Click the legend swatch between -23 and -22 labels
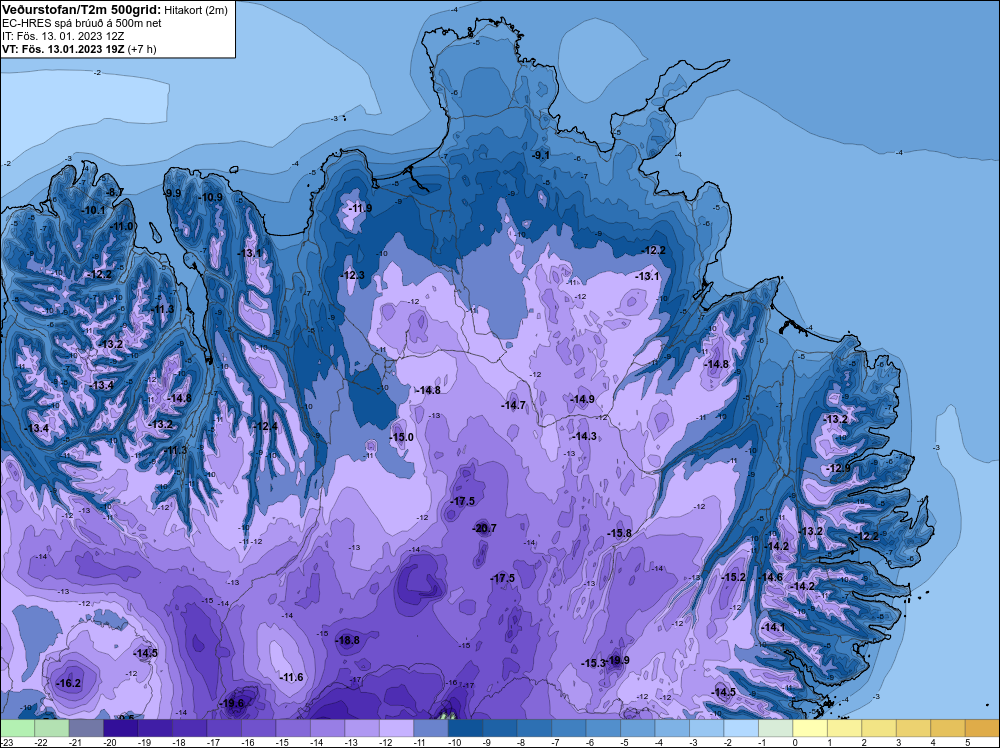 pos(17,728)
